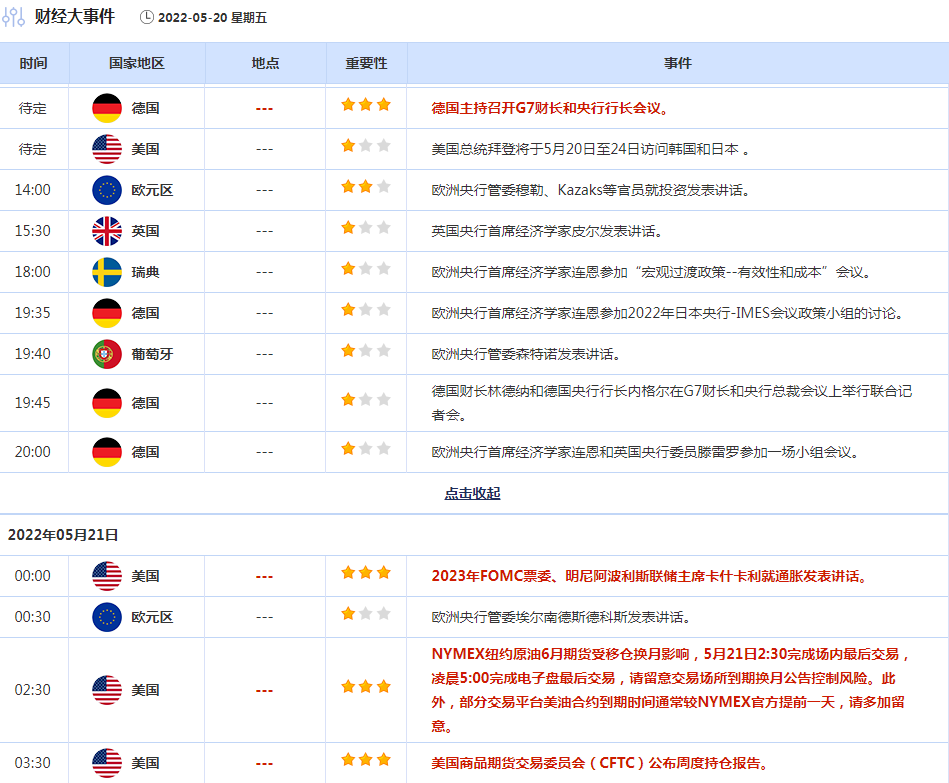Click the clock icon before 2022-05-20

[147, 17]
